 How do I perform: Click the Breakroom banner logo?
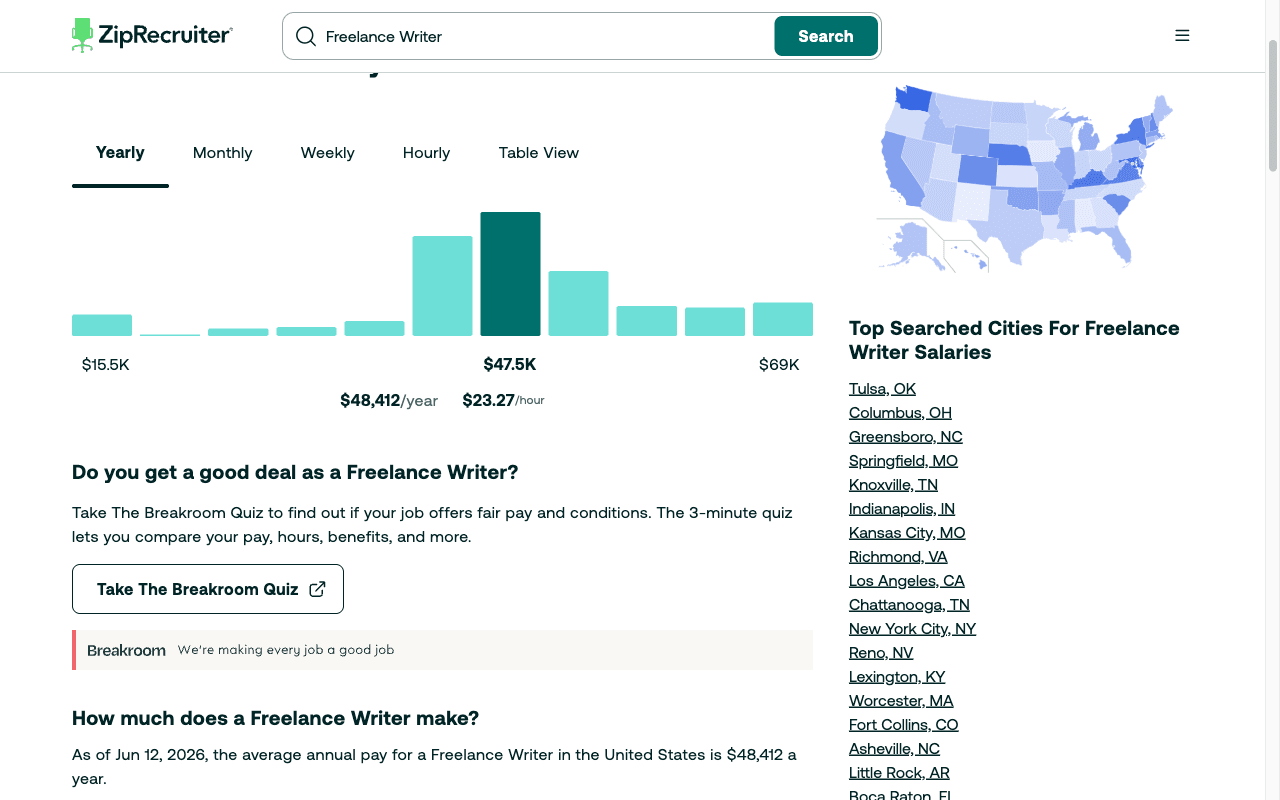coord(127,650)
